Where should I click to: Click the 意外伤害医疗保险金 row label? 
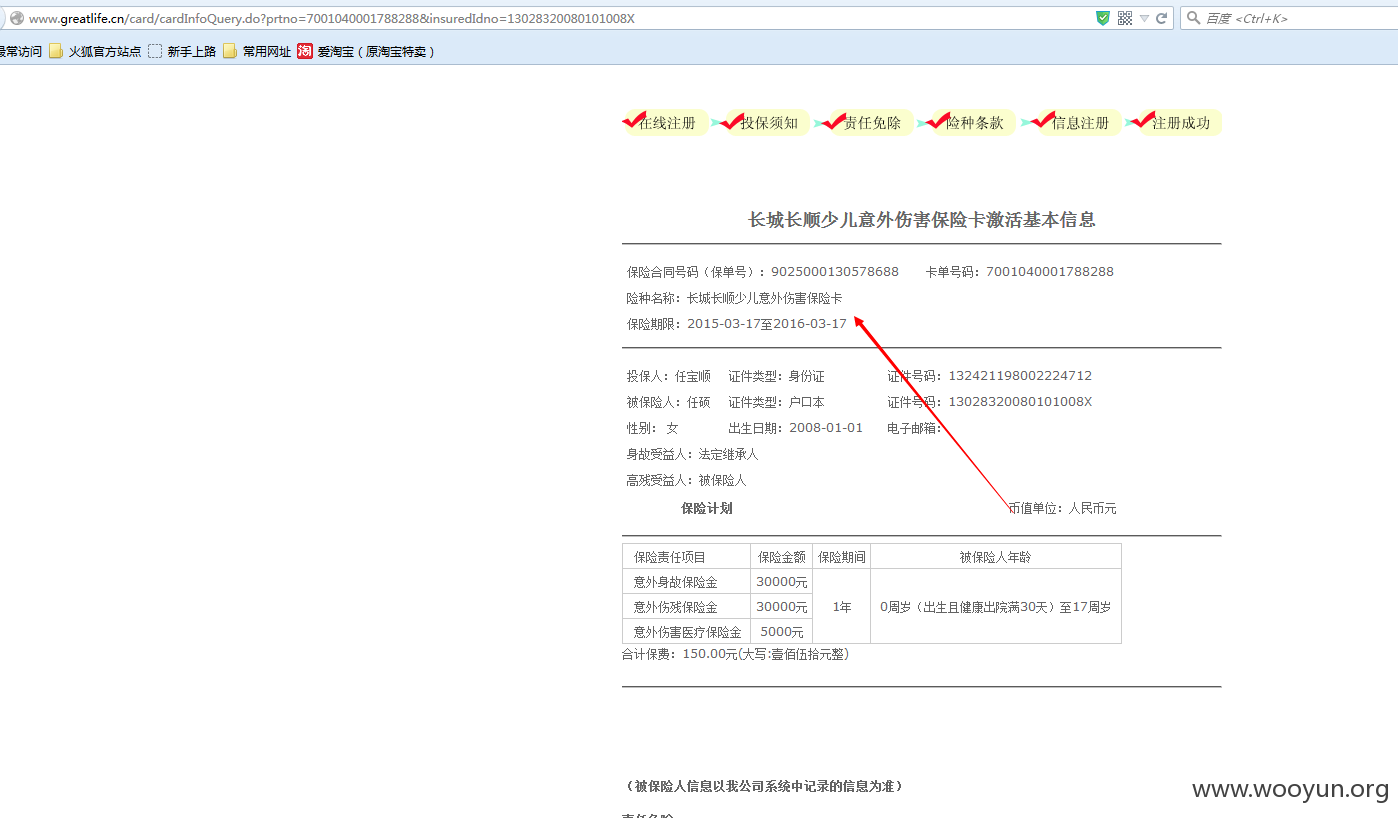point(688,632)
